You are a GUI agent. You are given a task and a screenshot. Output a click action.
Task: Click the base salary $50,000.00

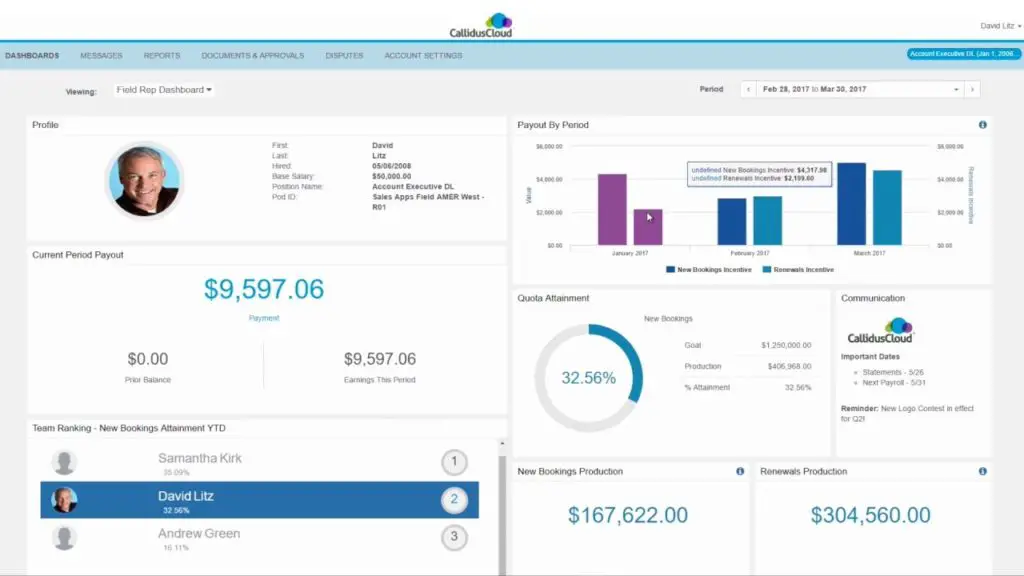click(392, 176)
